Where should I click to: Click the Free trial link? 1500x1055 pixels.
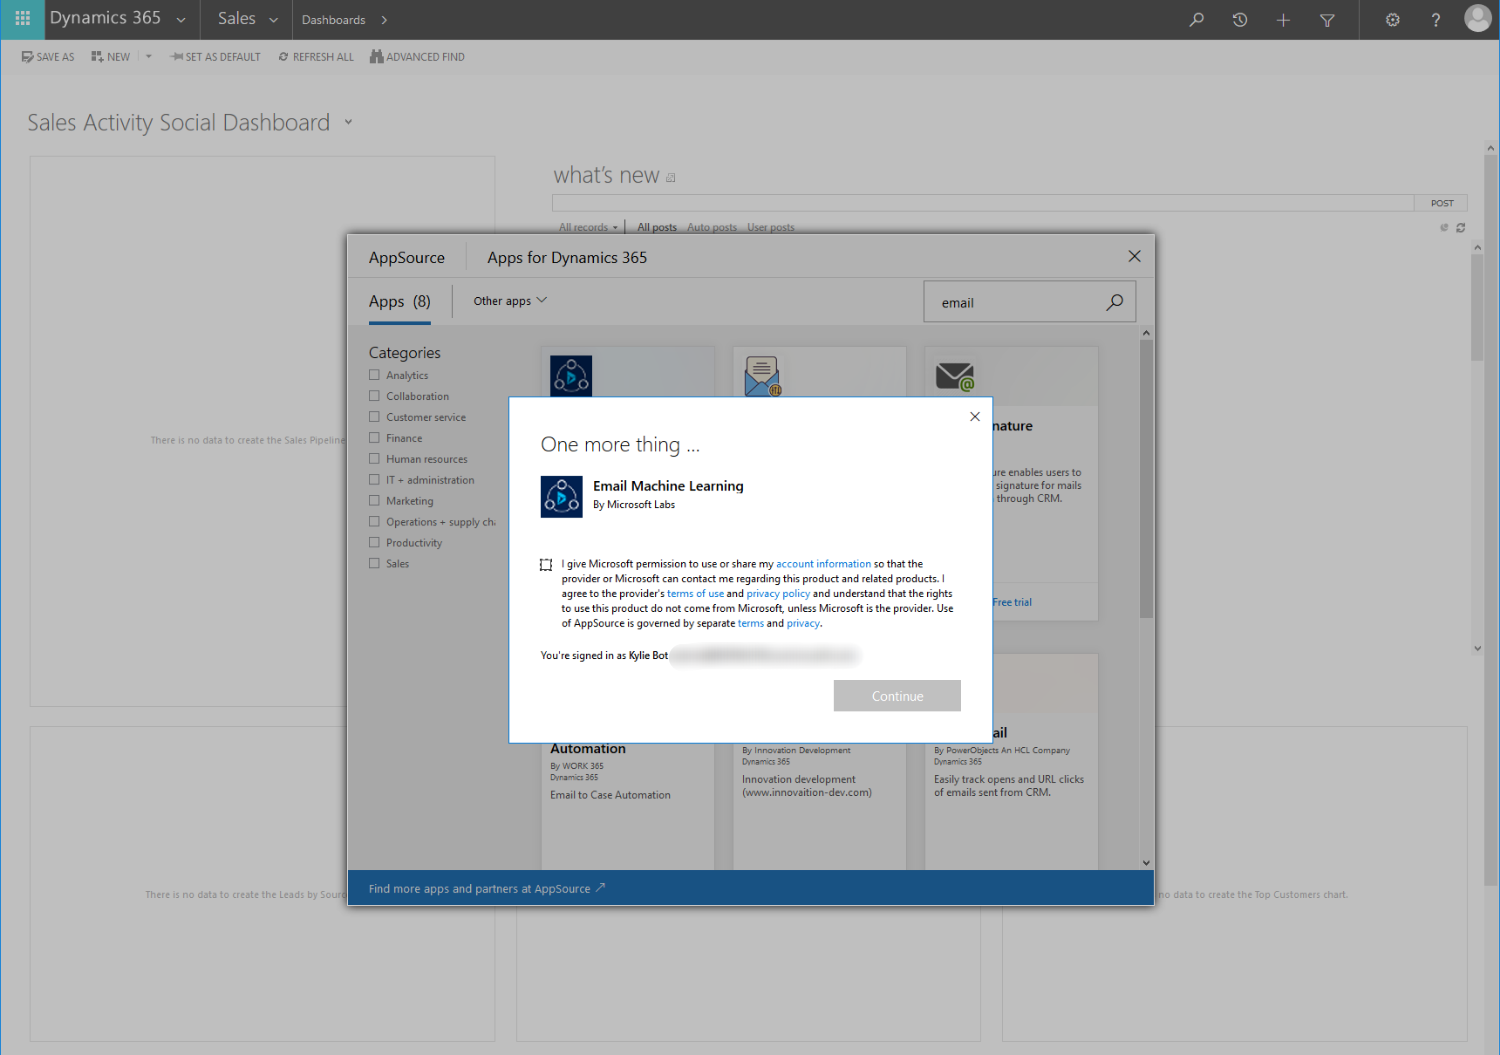coord(1012,602)
